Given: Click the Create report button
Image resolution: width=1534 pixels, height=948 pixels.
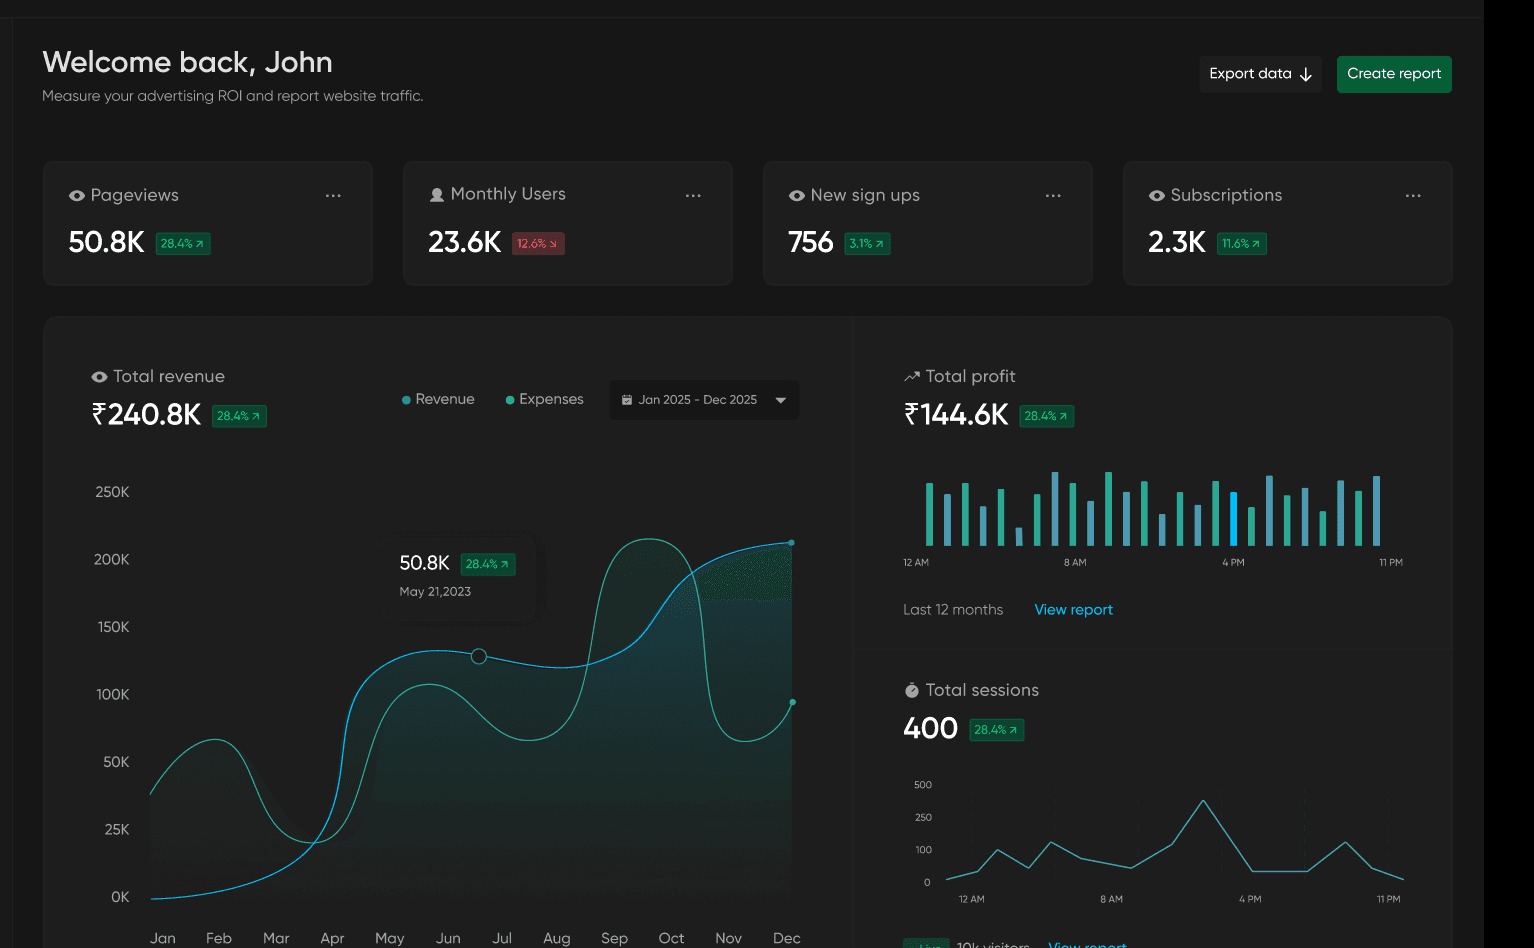Looking at the screenshot, I should (x=1394, y=74).
